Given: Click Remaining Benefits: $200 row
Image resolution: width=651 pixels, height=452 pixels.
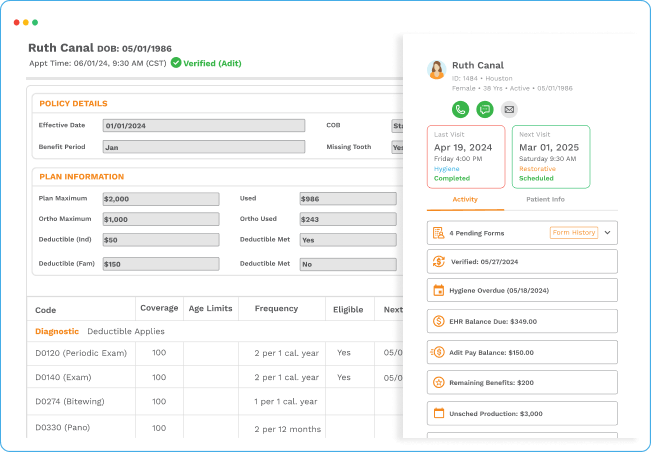Looking at the screenshot, I should click(522, 382).
